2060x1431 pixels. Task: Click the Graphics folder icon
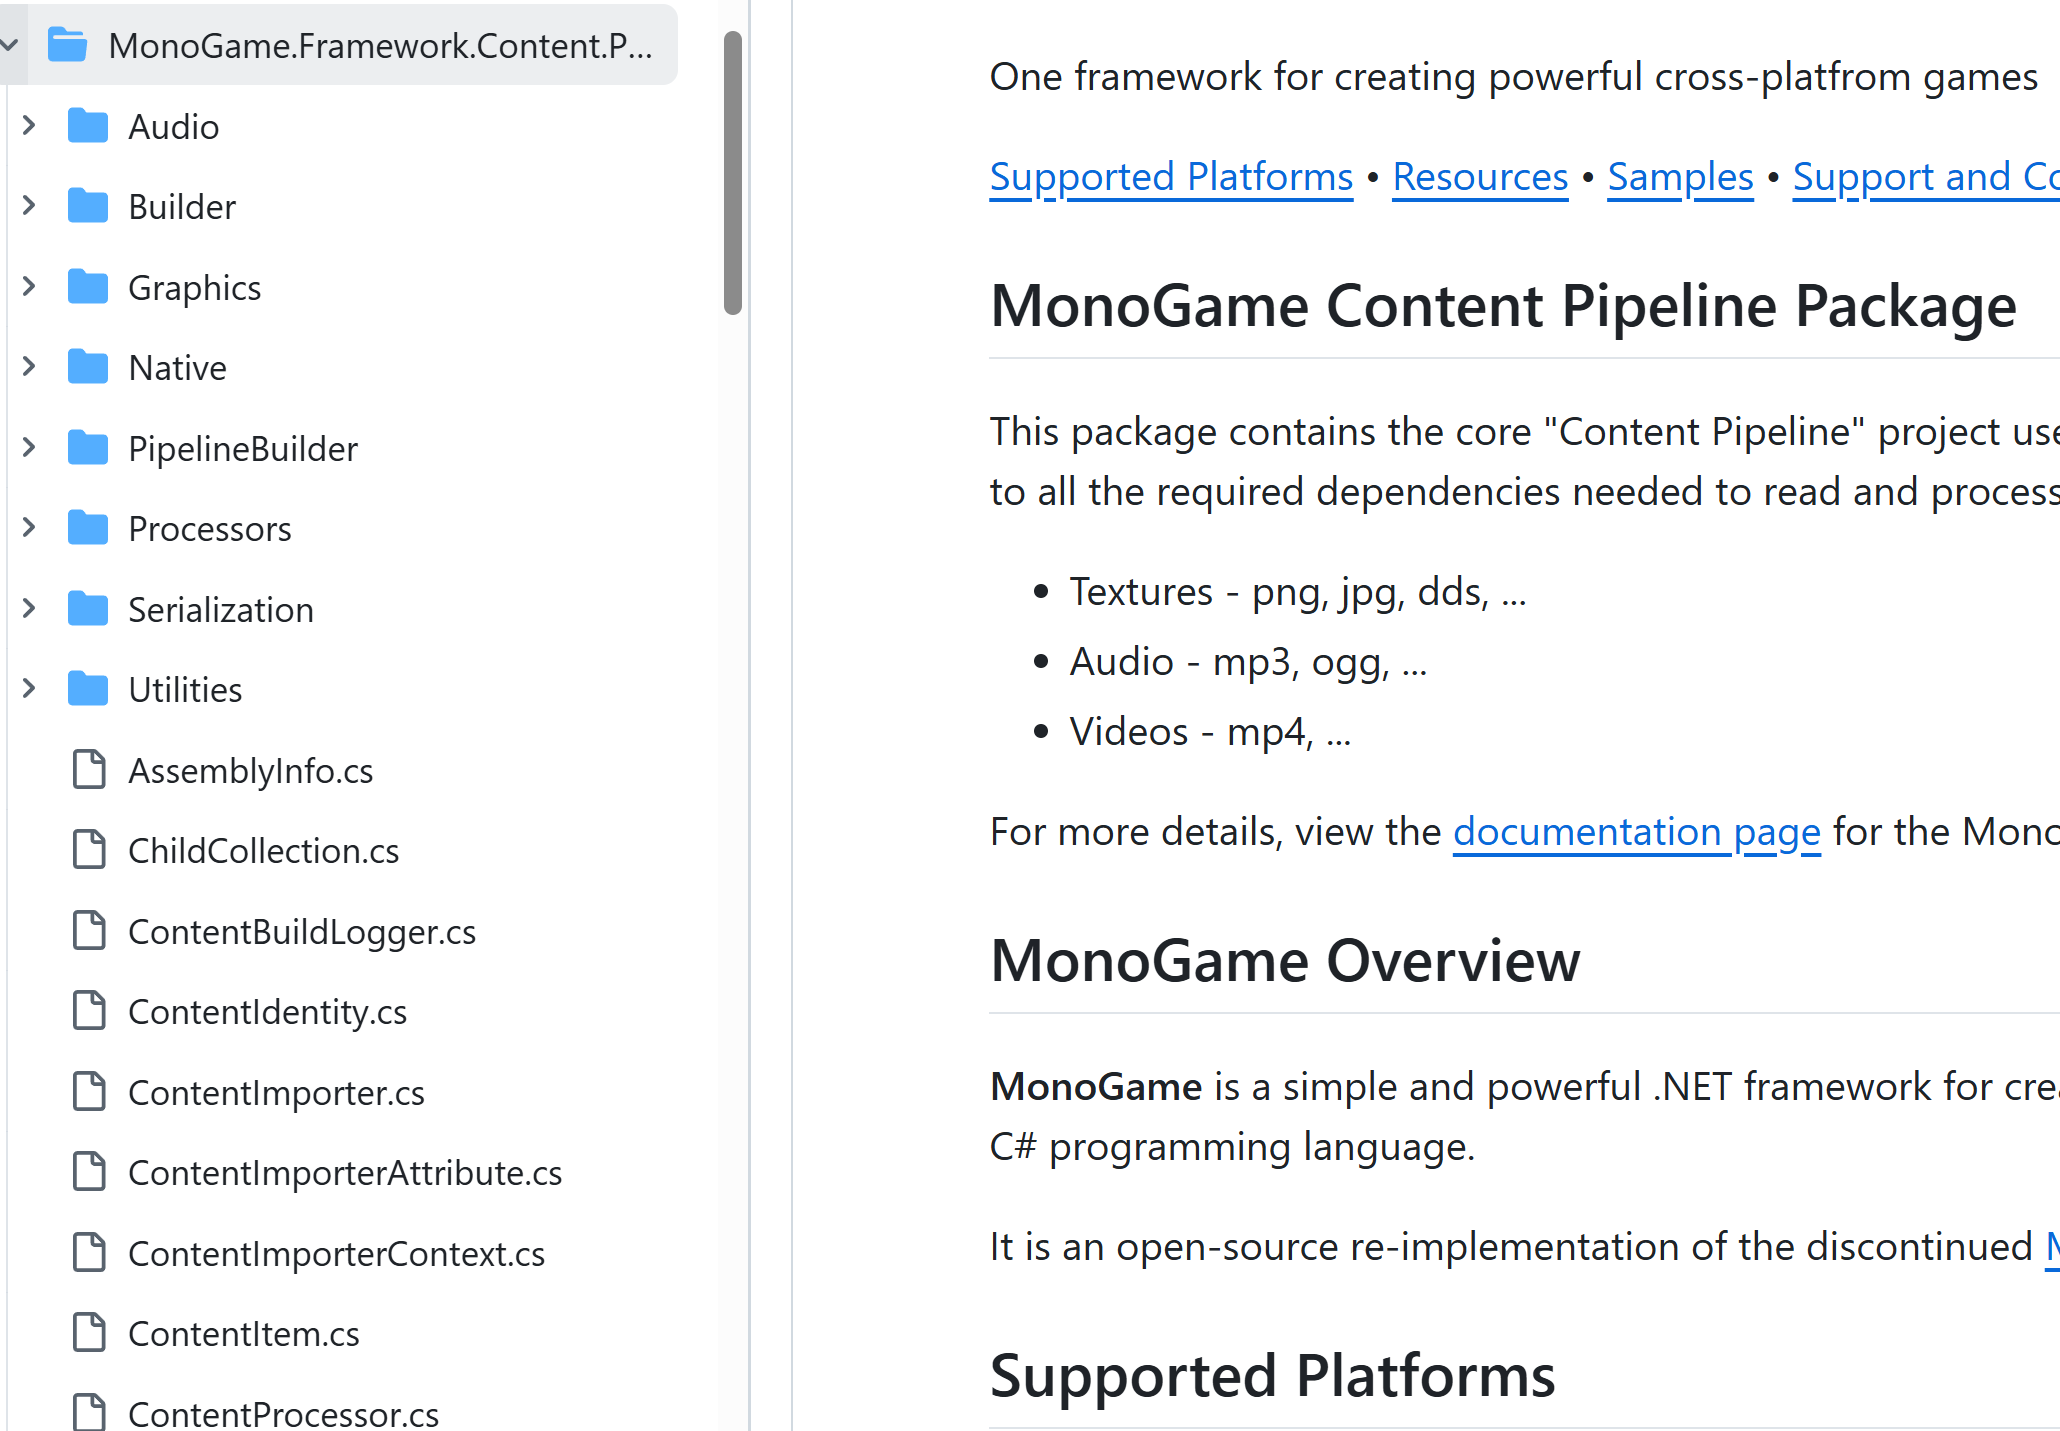pyautogui.click(x=88, y=288)
